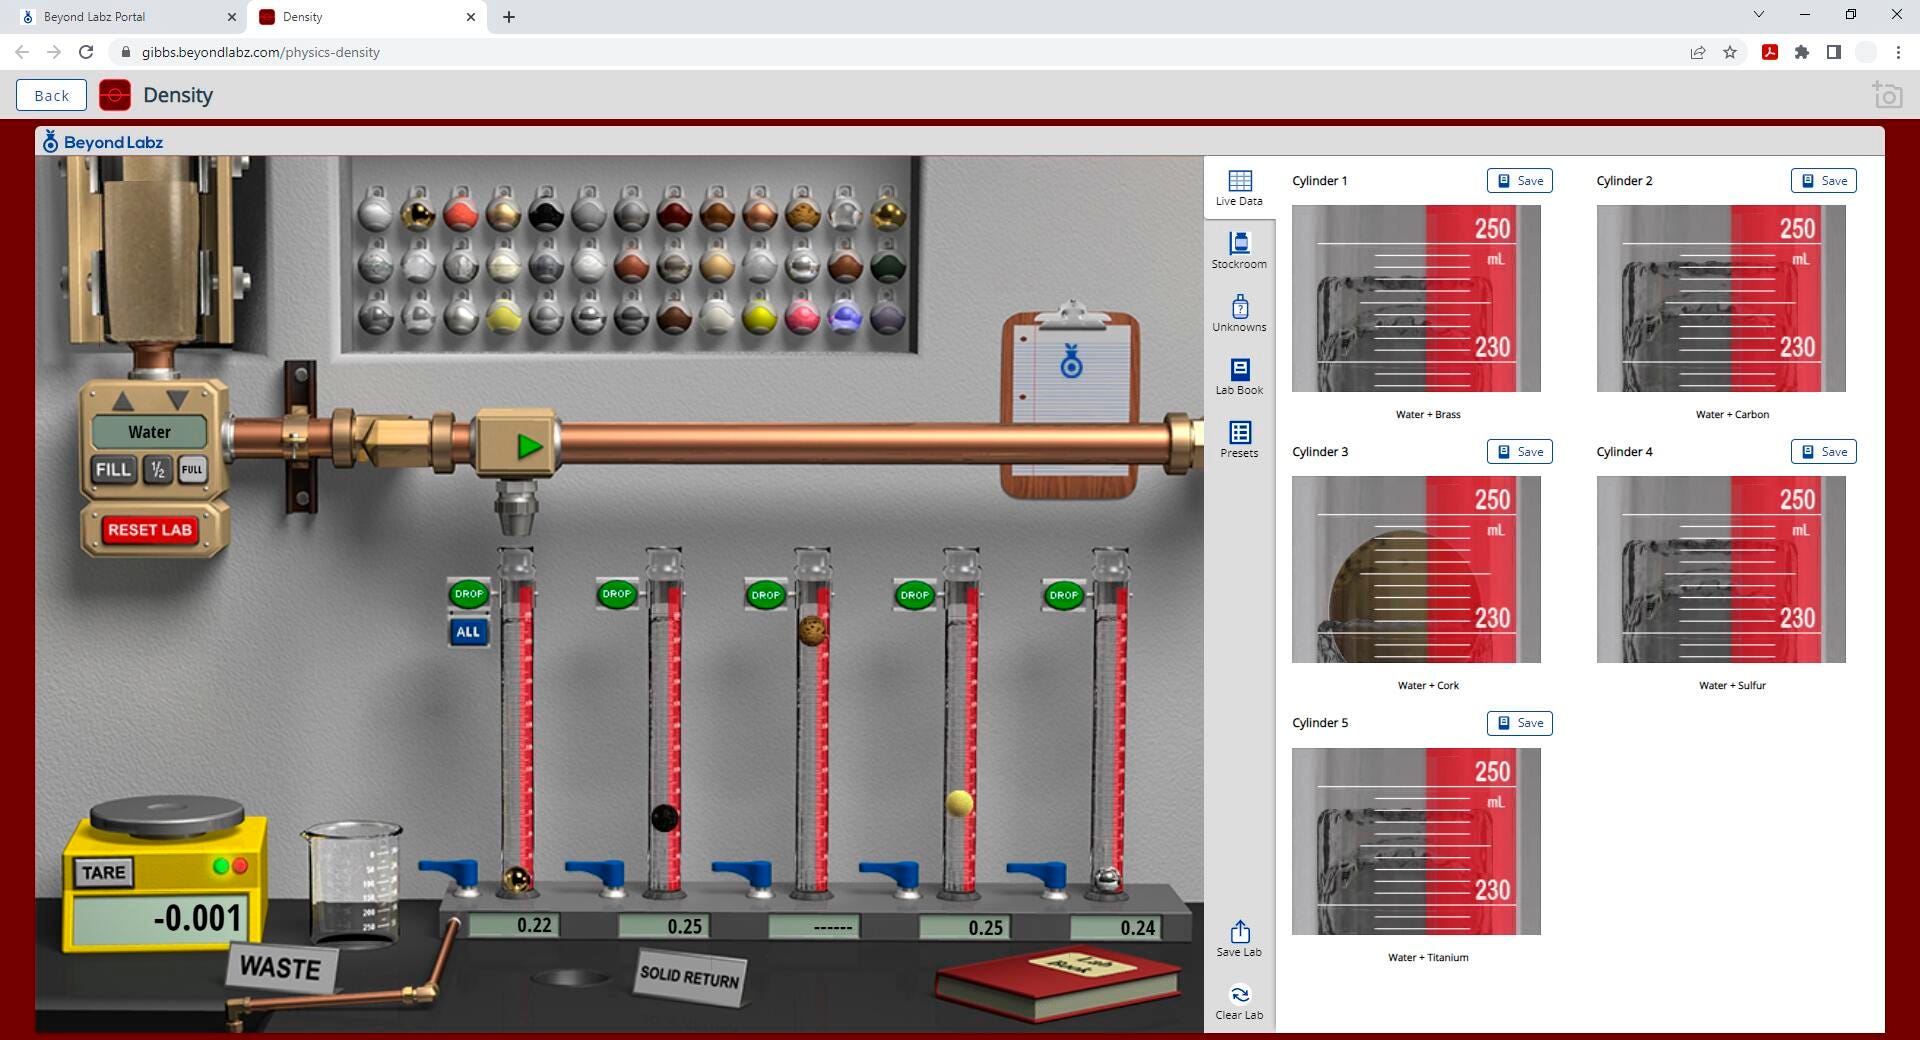This screenshot has width=1920, height=1040.
Task: Click the camera screenshot icon
Action: 1887,95
